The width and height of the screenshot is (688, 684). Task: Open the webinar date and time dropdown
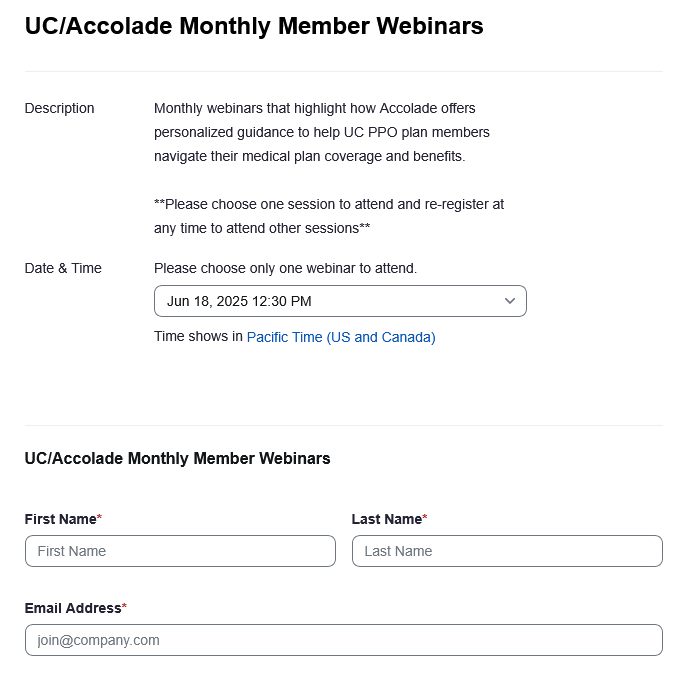(x=339, y=301)
